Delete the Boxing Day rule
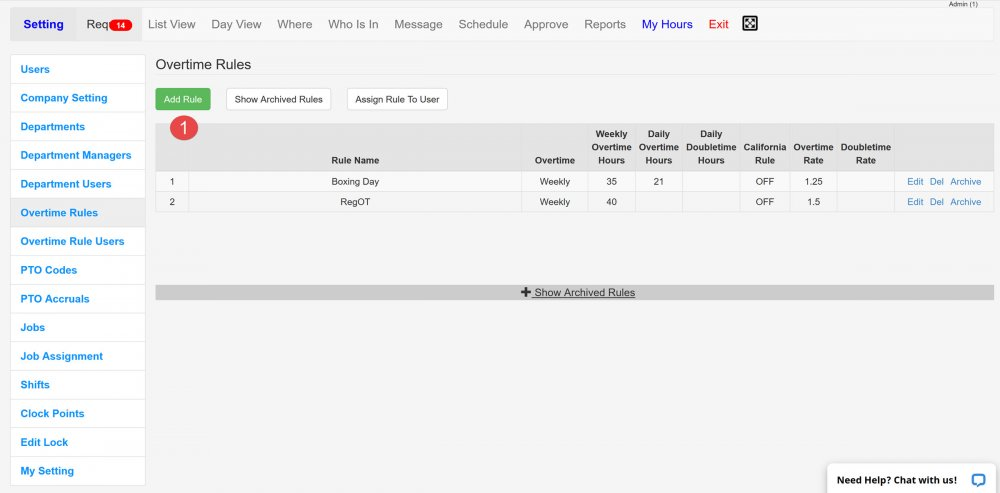 coord(937,182)
